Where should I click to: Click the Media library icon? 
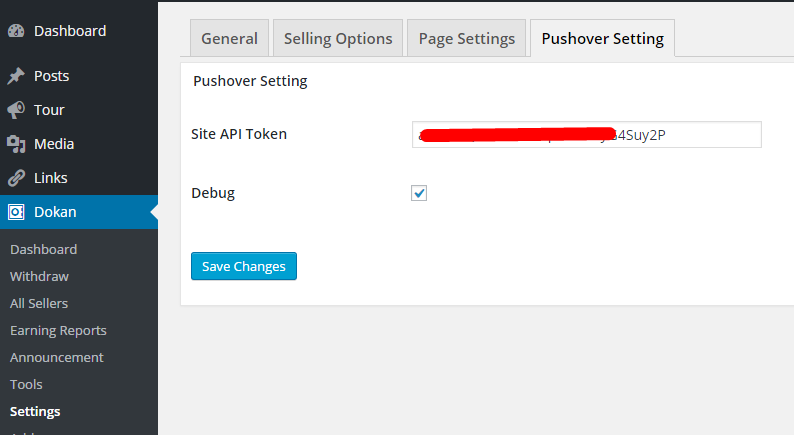tap(16, 144)
